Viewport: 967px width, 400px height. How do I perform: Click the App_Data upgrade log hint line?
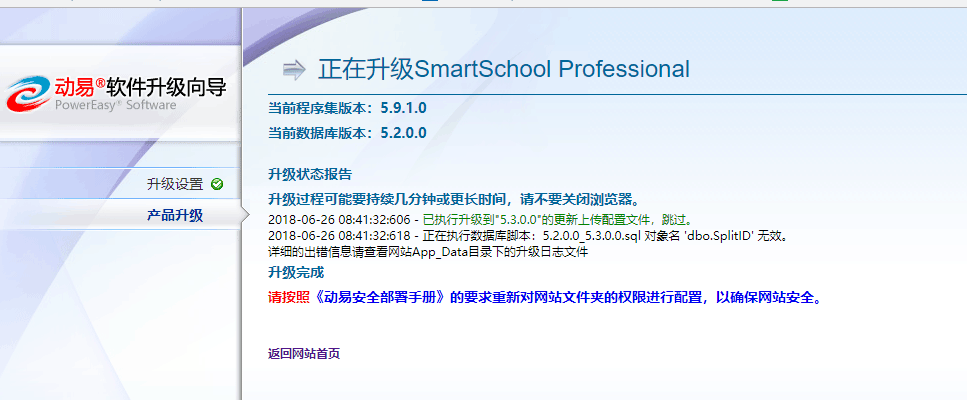[428, 251]
